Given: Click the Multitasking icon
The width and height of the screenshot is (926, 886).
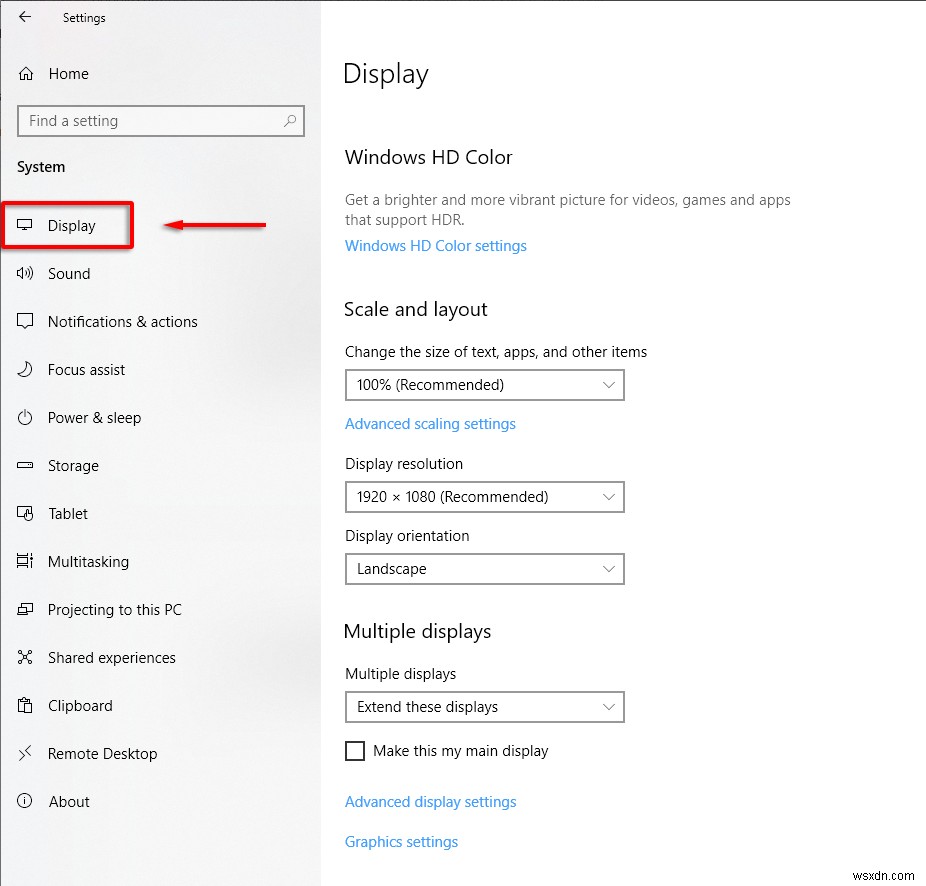Looking at the screenshot, I should 25,561.
